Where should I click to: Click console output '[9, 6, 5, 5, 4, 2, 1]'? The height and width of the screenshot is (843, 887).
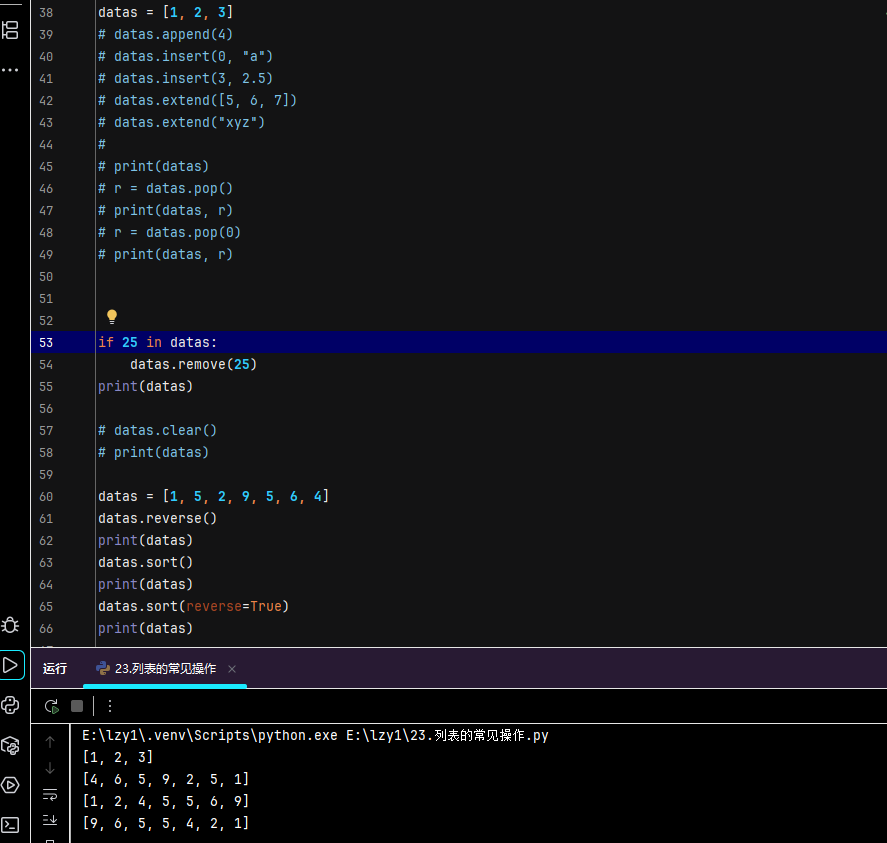[x=166, y=823]
